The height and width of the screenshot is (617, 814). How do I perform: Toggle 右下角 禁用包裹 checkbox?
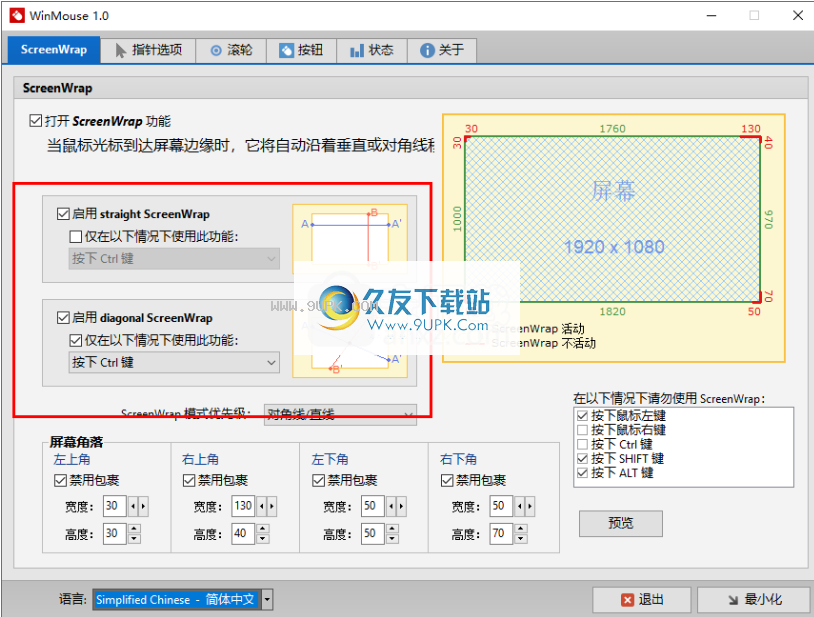447,481
